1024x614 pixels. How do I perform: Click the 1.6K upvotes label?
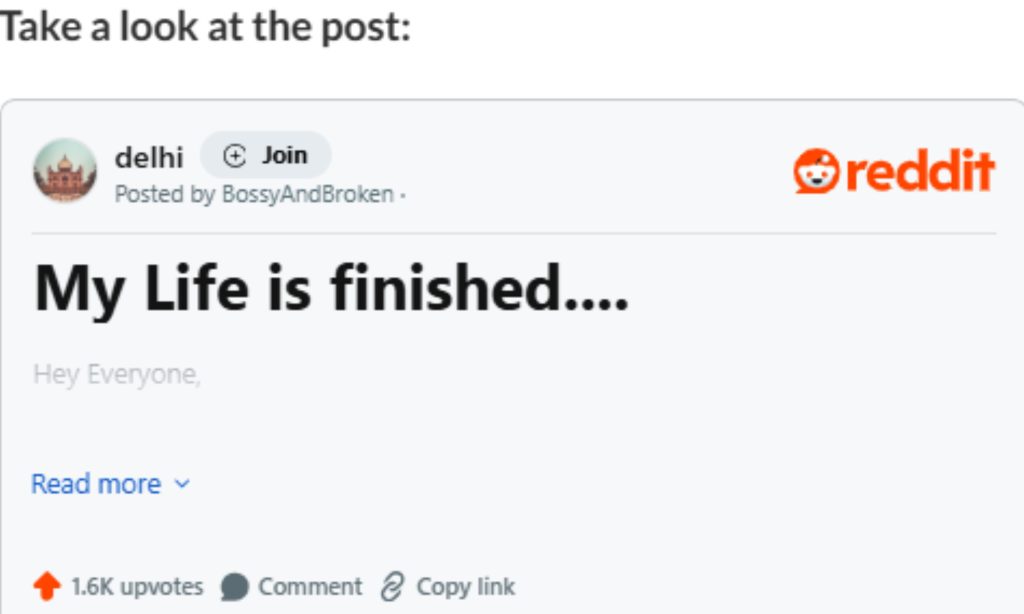[x=137, y=587]
